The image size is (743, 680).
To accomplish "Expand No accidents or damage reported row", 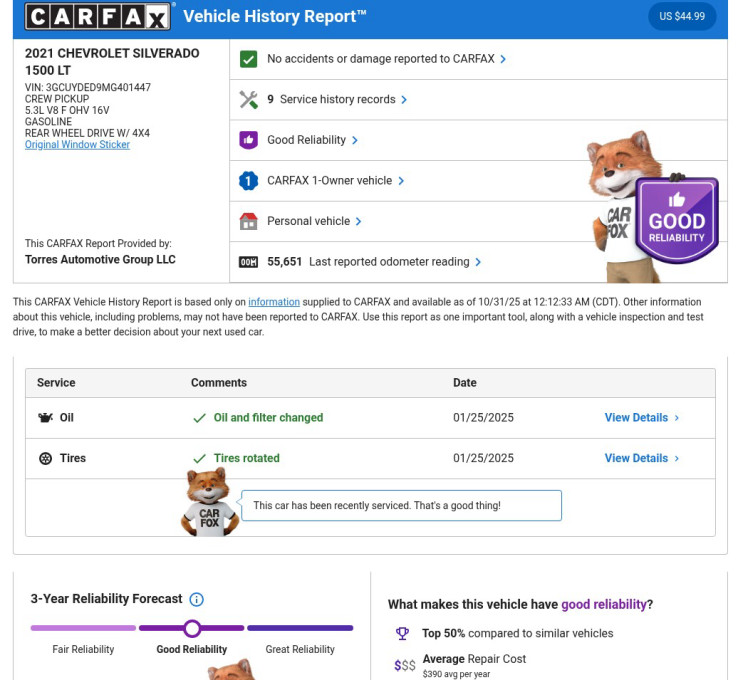I will tap(386, 59).
